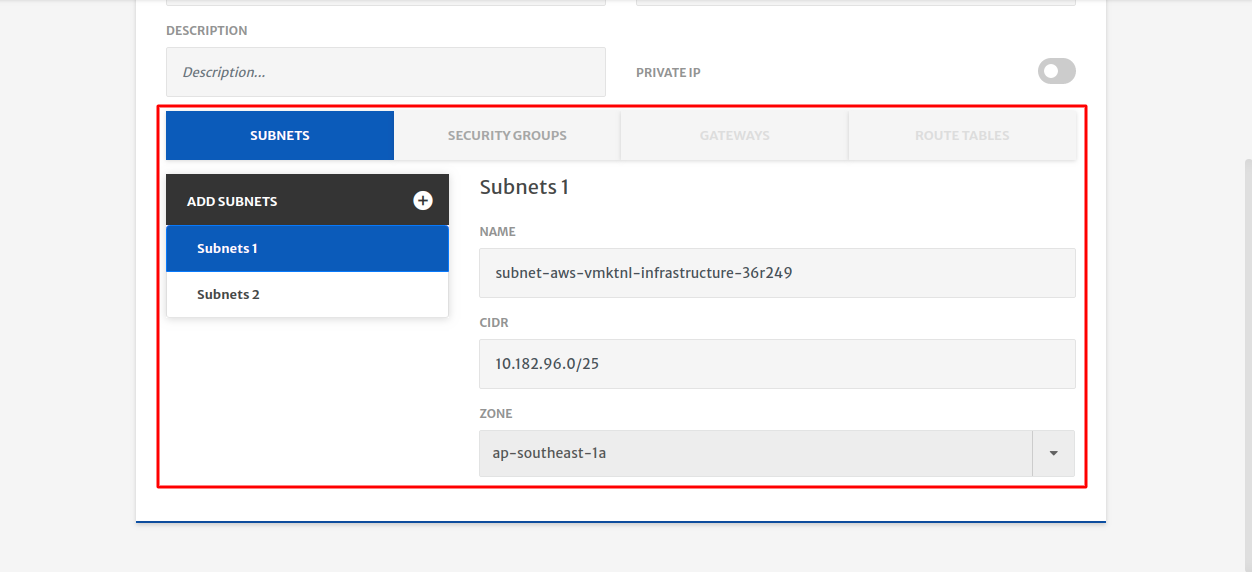Focus the subnet Name field

coord(777,273)
